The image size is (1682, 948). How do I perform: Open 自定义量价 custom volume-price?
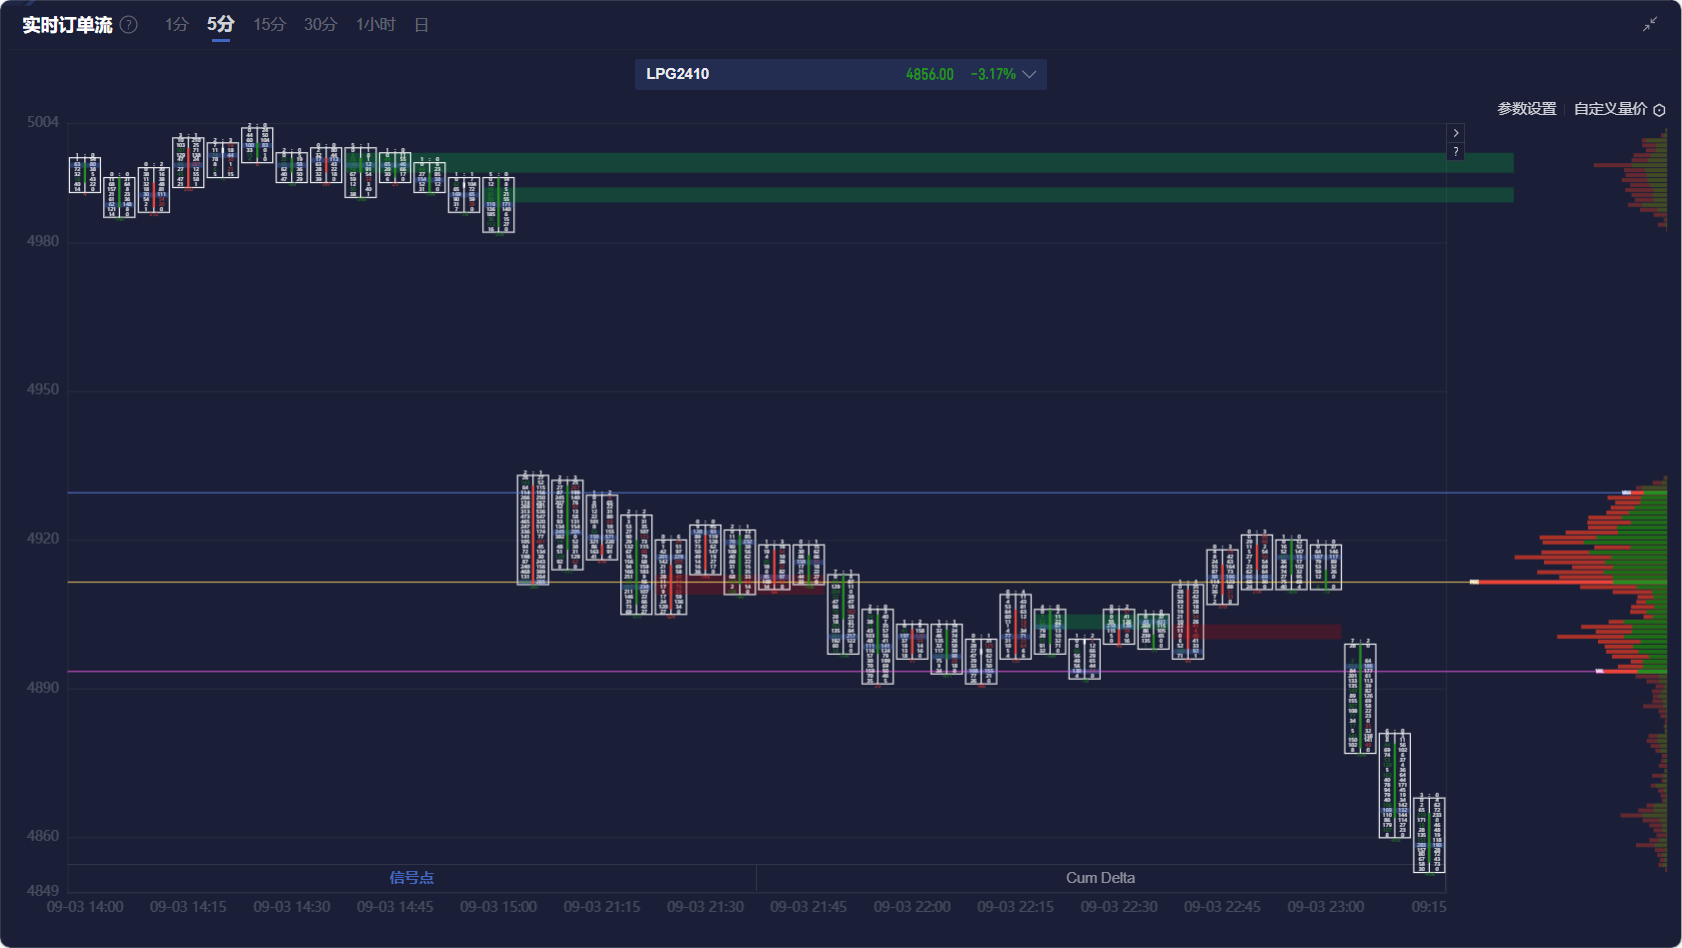[1610, 109]
